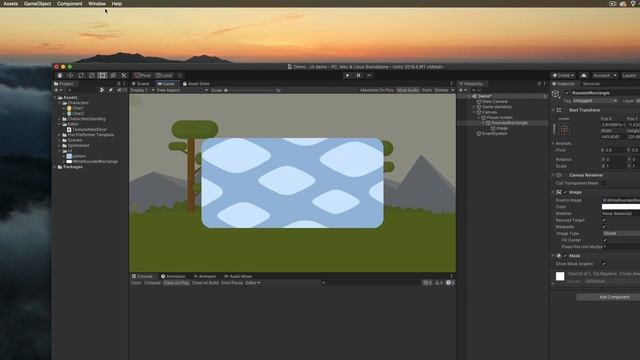
Task: Open the Account dropdown
Action: click(x=605, y=76)
